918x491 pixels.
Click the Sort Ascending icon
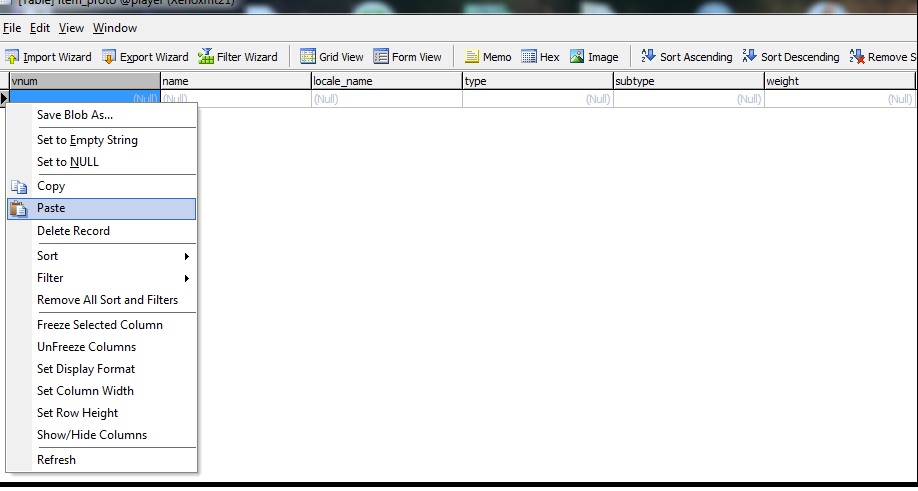coord(648,56)
